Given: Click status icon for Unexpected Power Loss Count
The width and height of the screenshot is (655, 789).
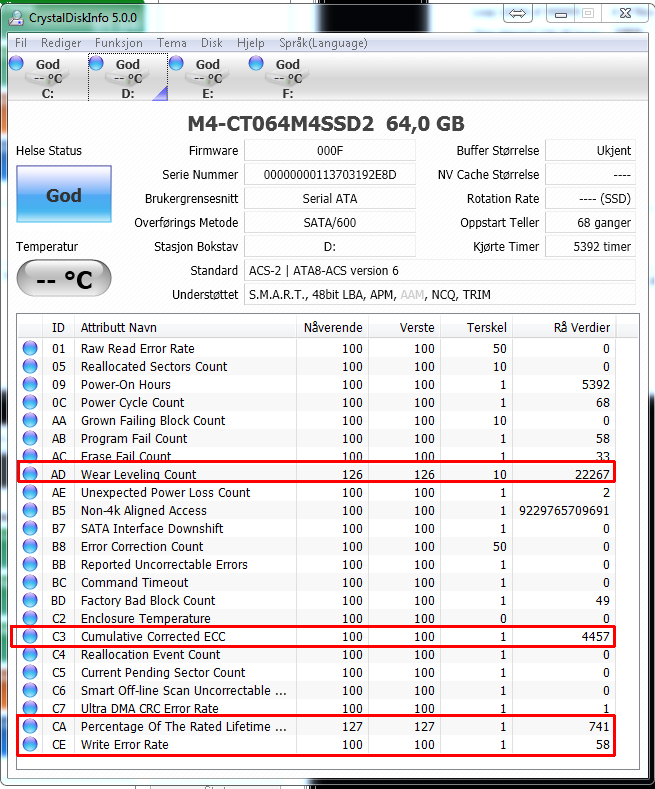Looking at the screenshot, I should (30, 492).
